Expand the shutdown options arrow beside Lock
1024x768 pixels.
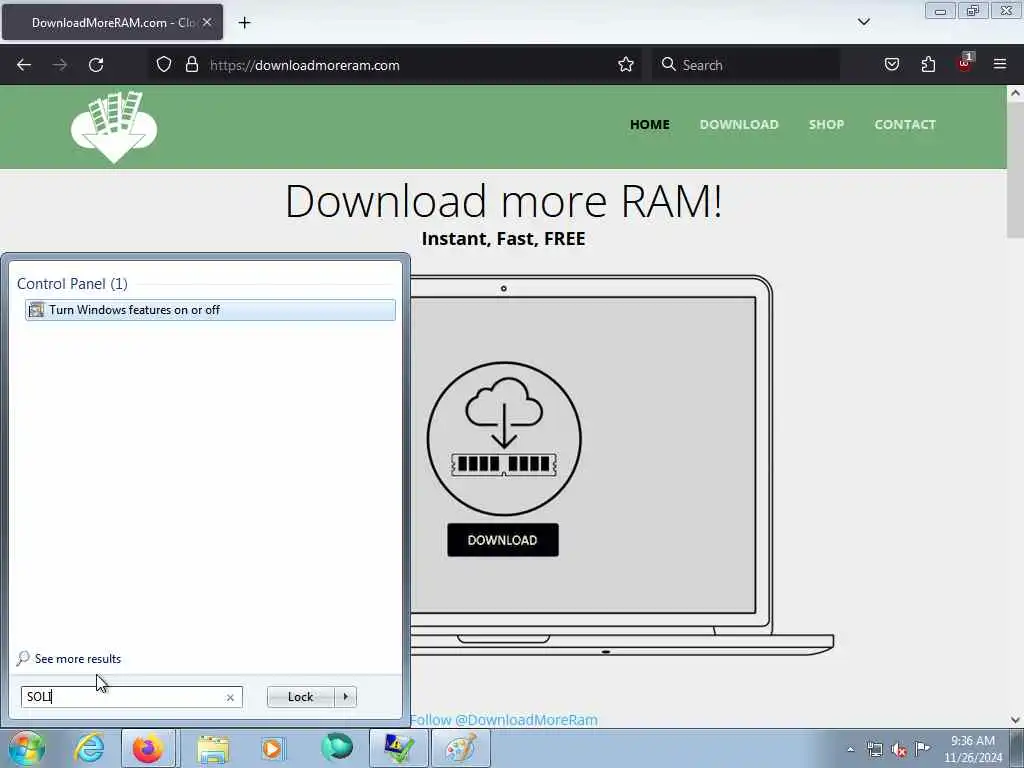(345, 697)
